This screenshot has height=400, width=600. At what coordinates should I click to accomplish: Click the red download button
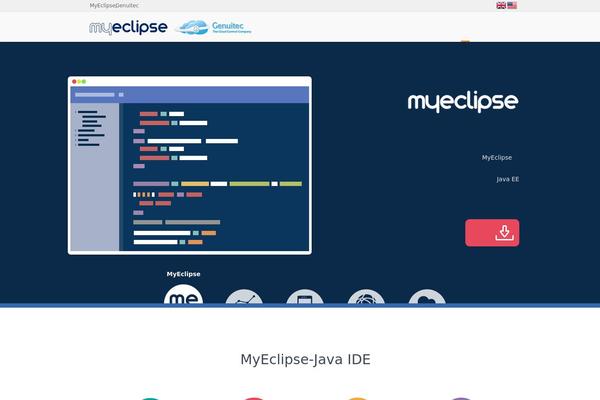click(492, 233)
